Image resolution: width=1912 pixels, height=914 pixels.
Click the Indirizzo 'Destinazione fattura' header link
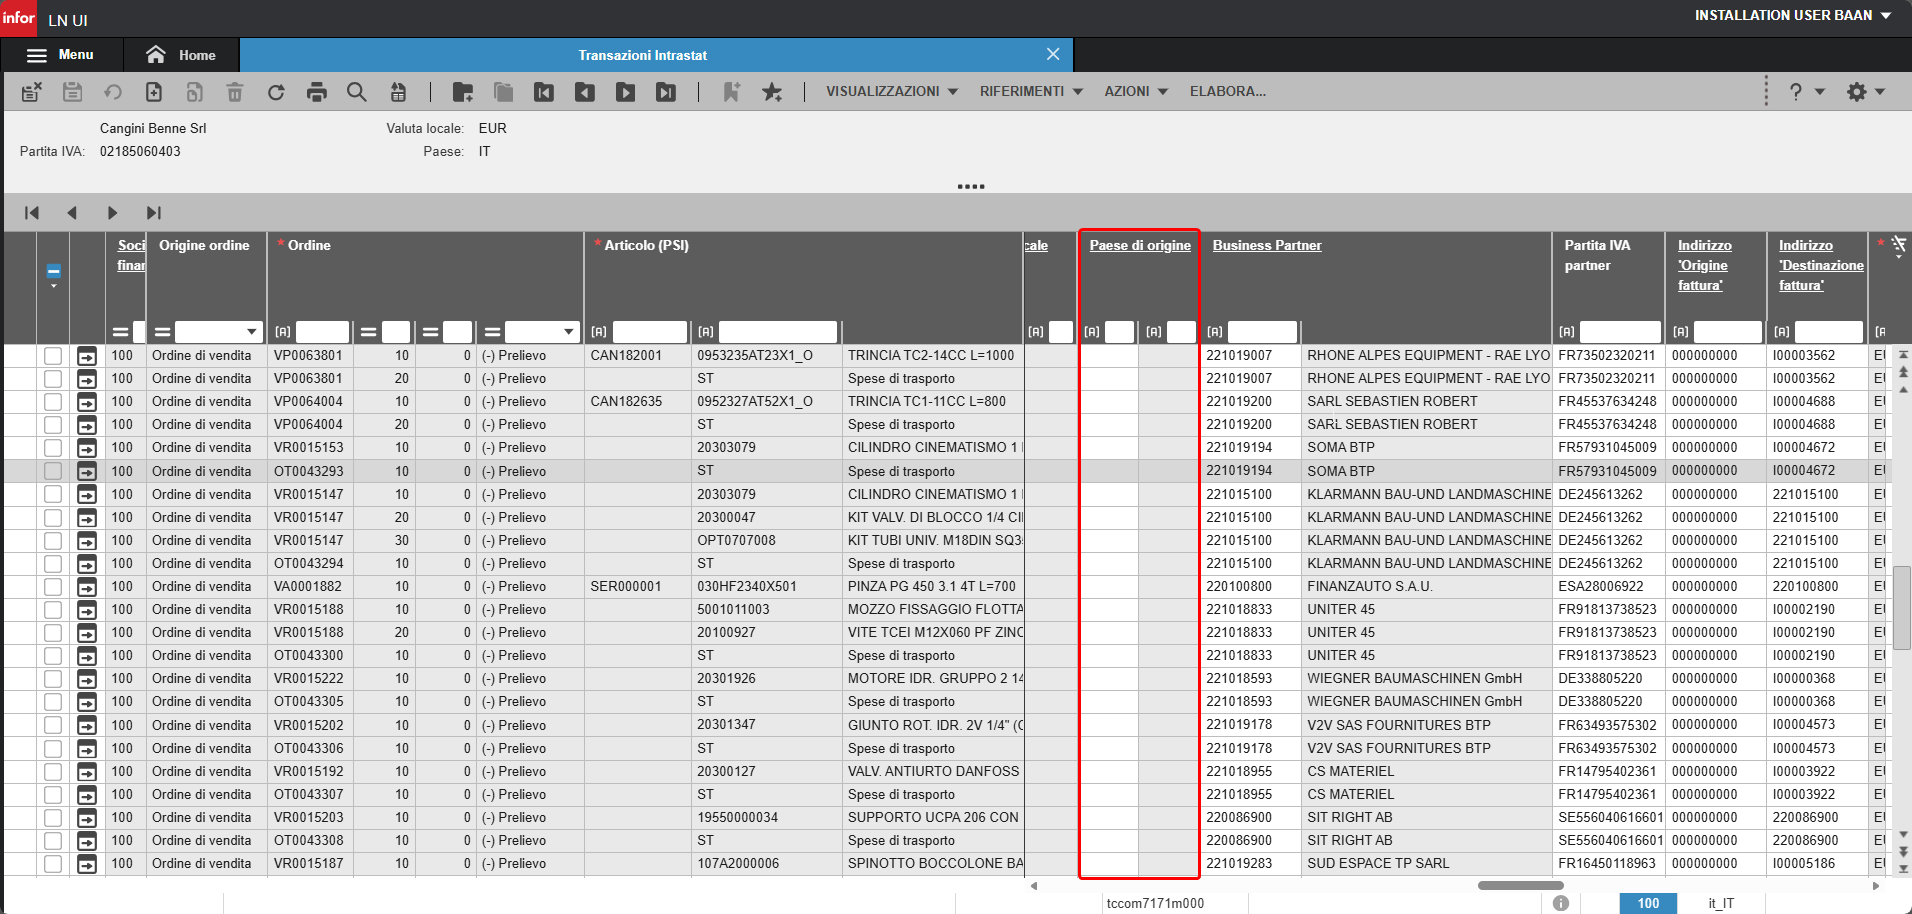coord(1821,265)
